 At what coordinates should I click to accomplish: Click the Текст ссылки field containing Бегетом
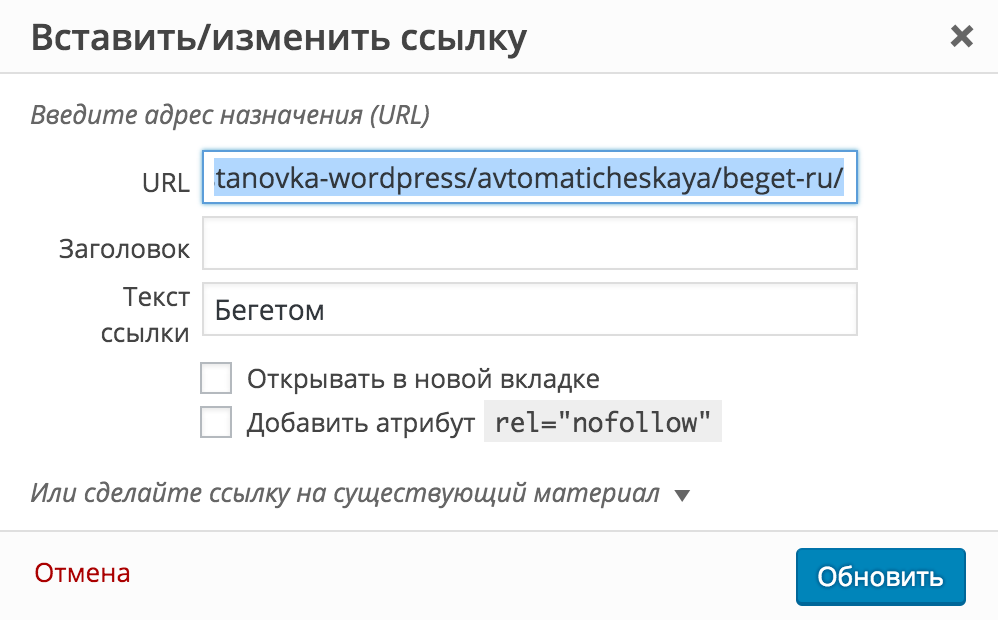tap(530, 309)
